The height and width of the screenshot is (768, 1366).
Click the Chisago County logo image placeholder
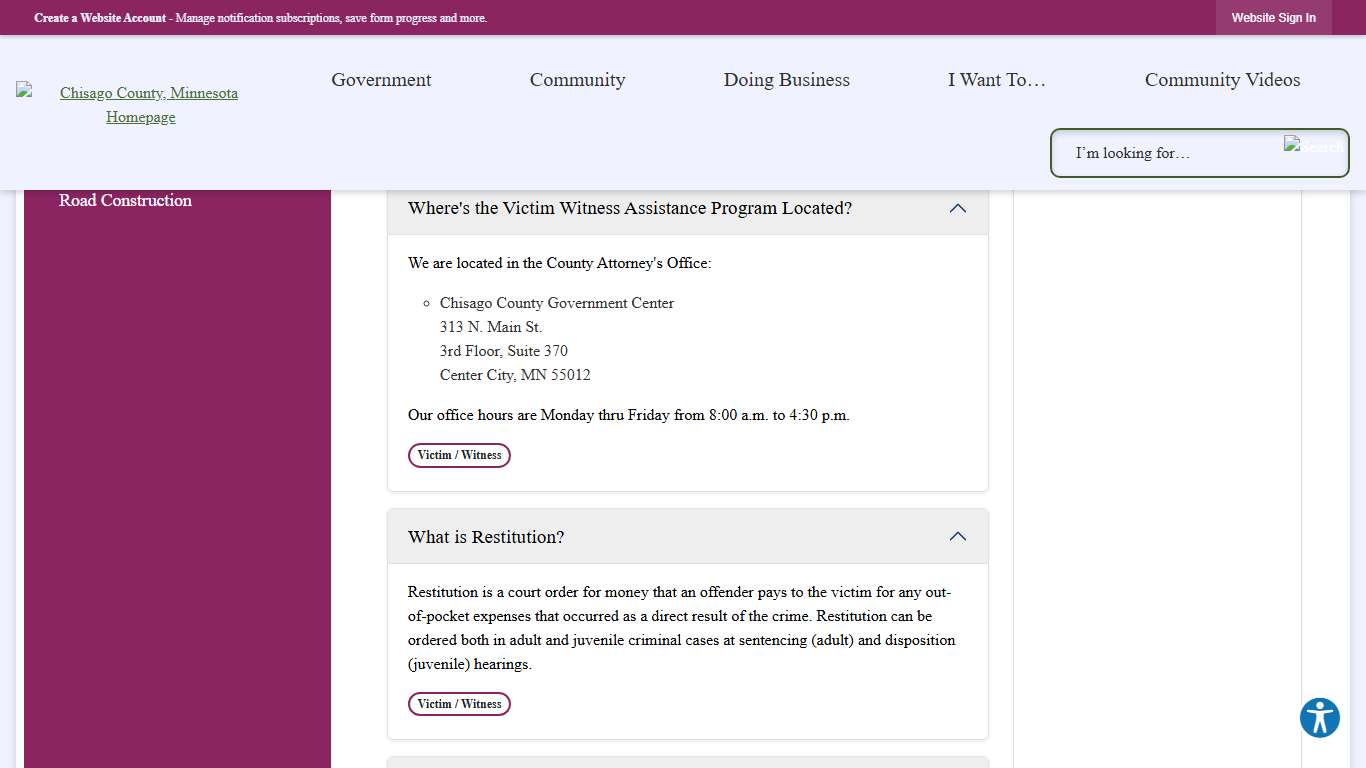tap(22, 93)
